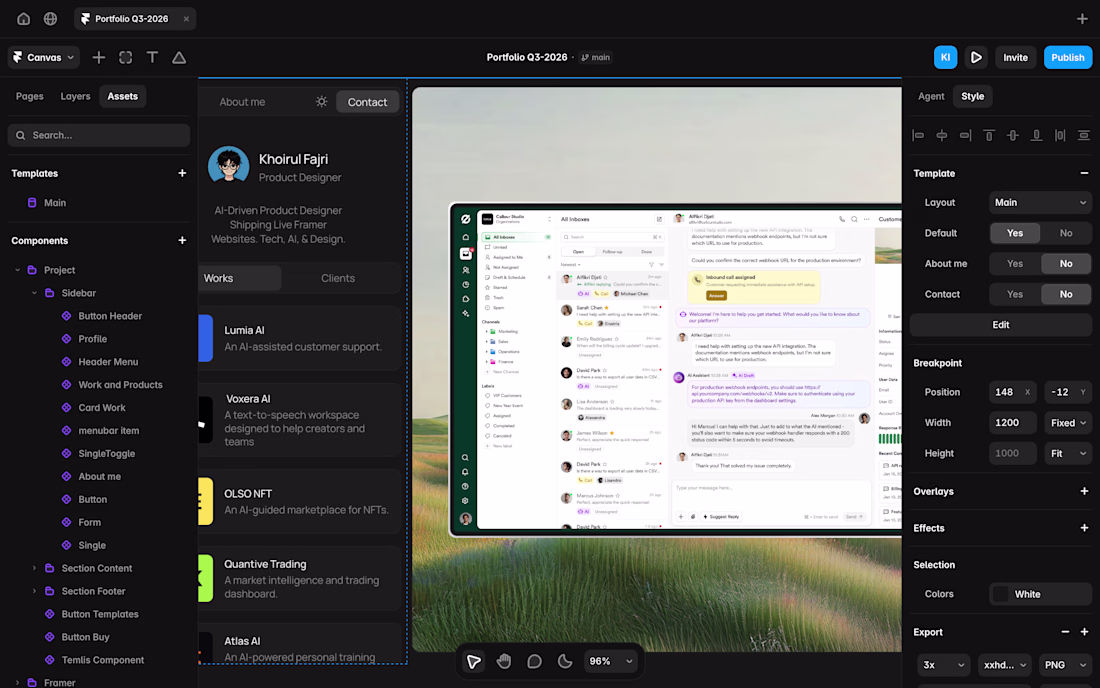This screenshot has height=688, width=1100.
Task: Open the main branch label
Action: [596, 58]
